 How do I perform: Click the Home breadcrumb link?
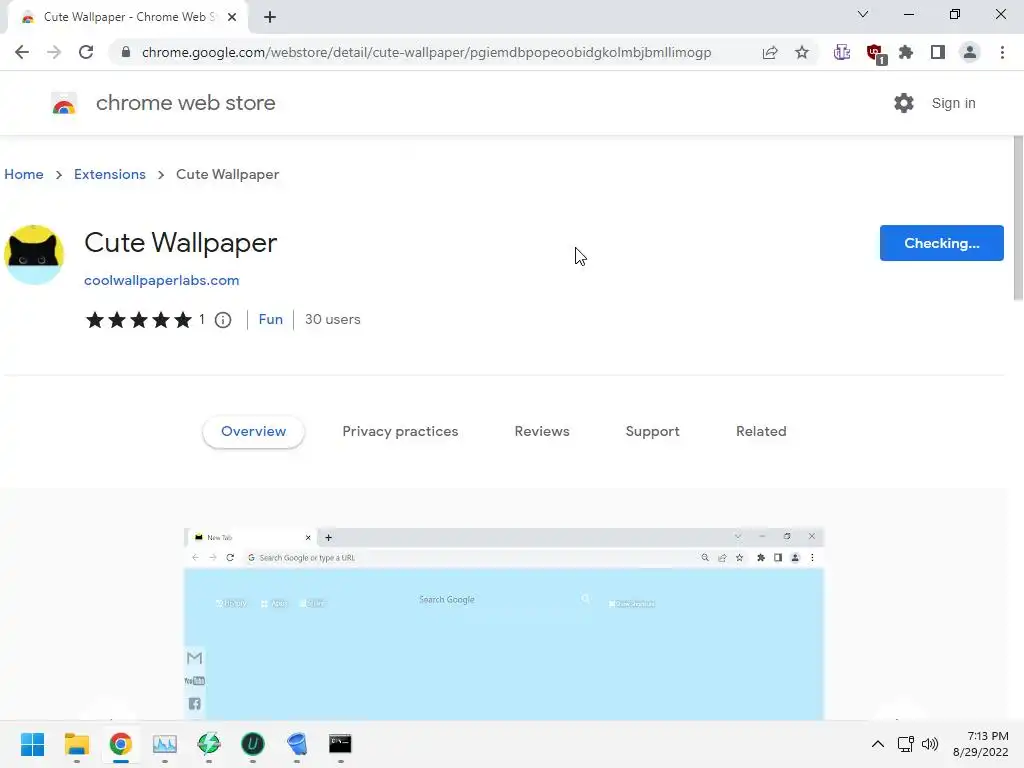[x=24, y=174]
